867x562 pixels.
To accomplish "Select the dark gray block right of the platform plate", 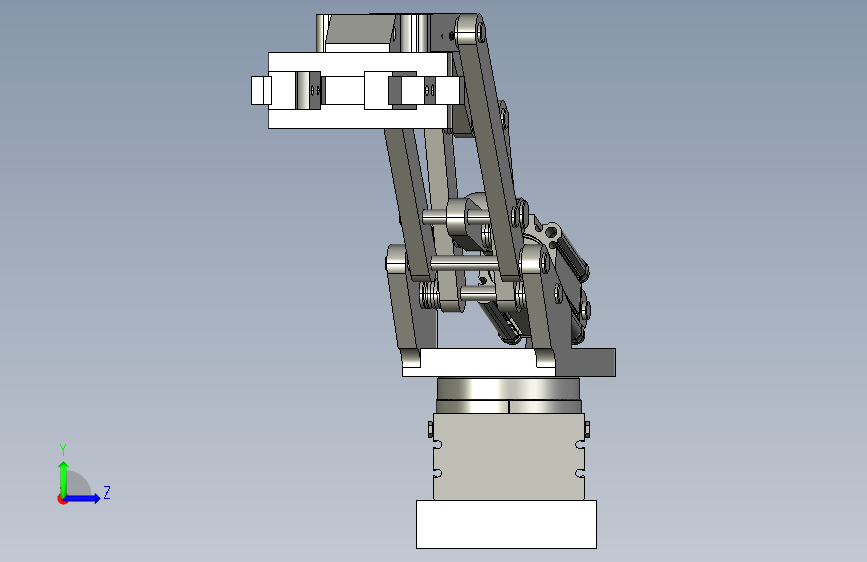I will [586, 362].
